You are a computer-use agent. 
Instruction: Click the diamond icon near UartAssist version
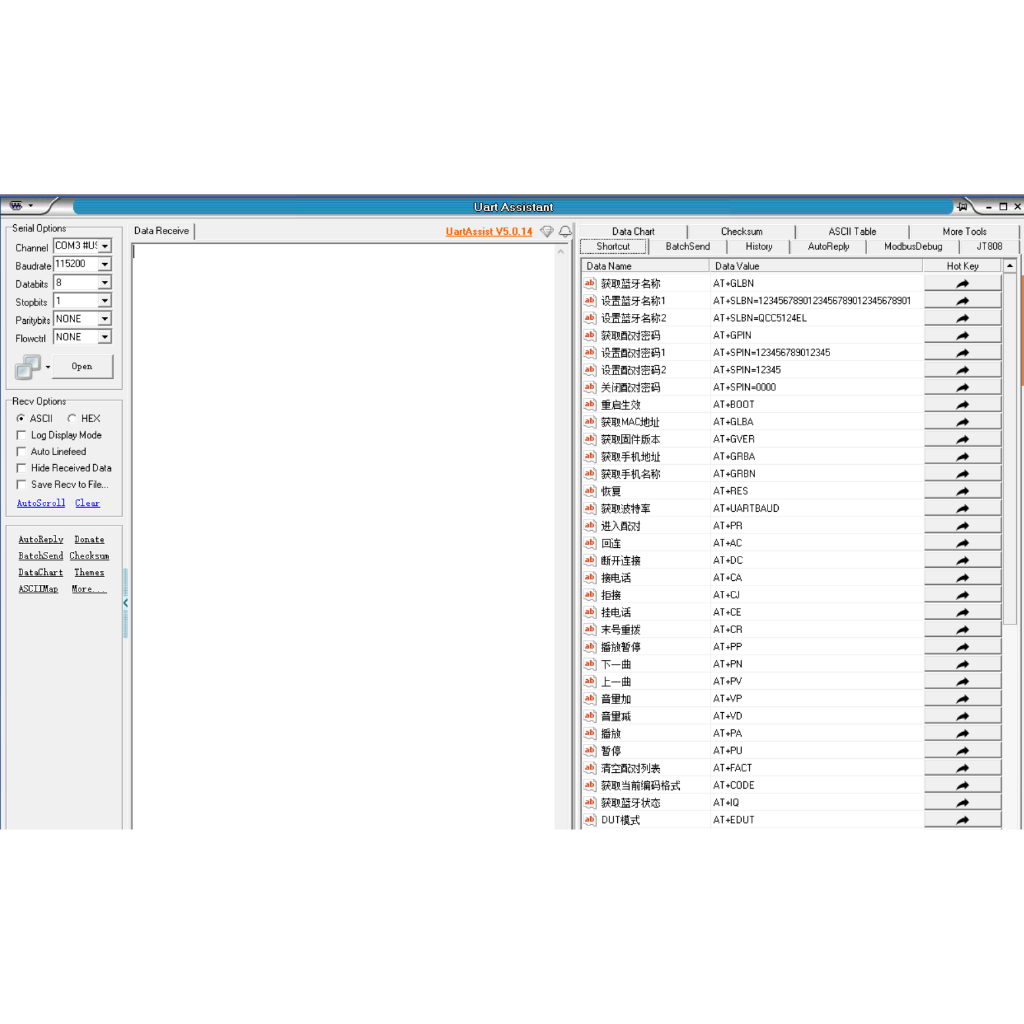(x=547, y=231)
